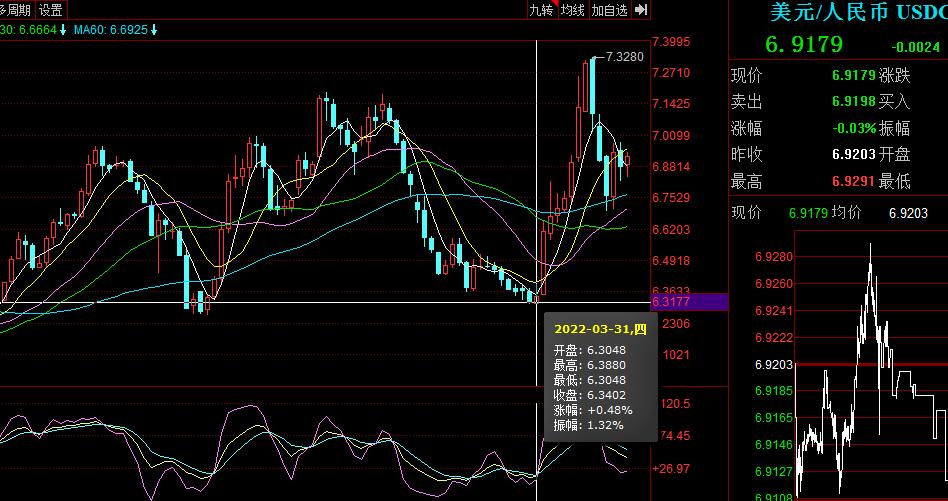The image size is (948, 501).
Task: Click the 2022-03-31,四 tooltip date header
Action: (x=600, y=329)
